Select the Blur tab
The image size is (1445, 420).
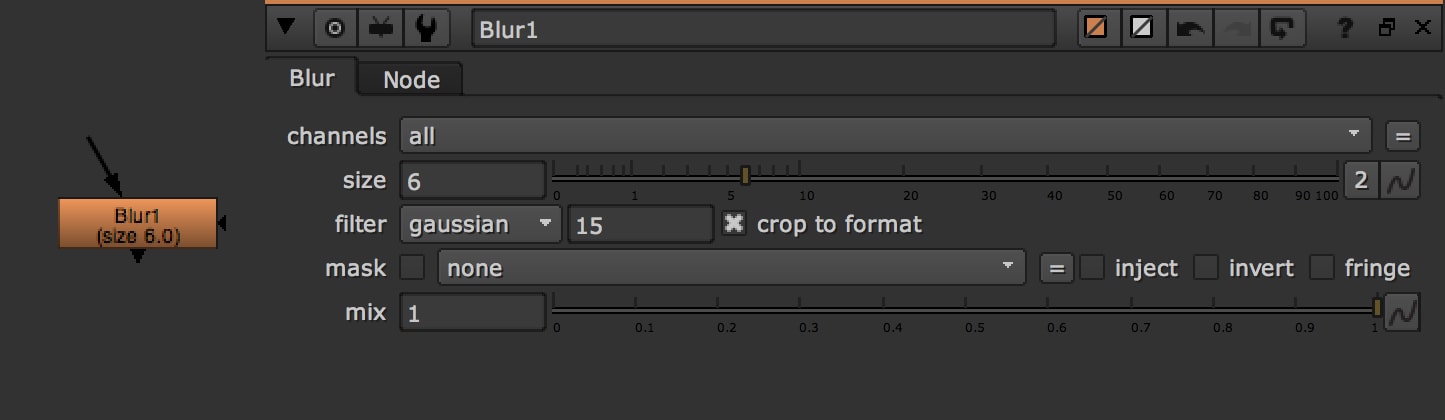point(312,78)
